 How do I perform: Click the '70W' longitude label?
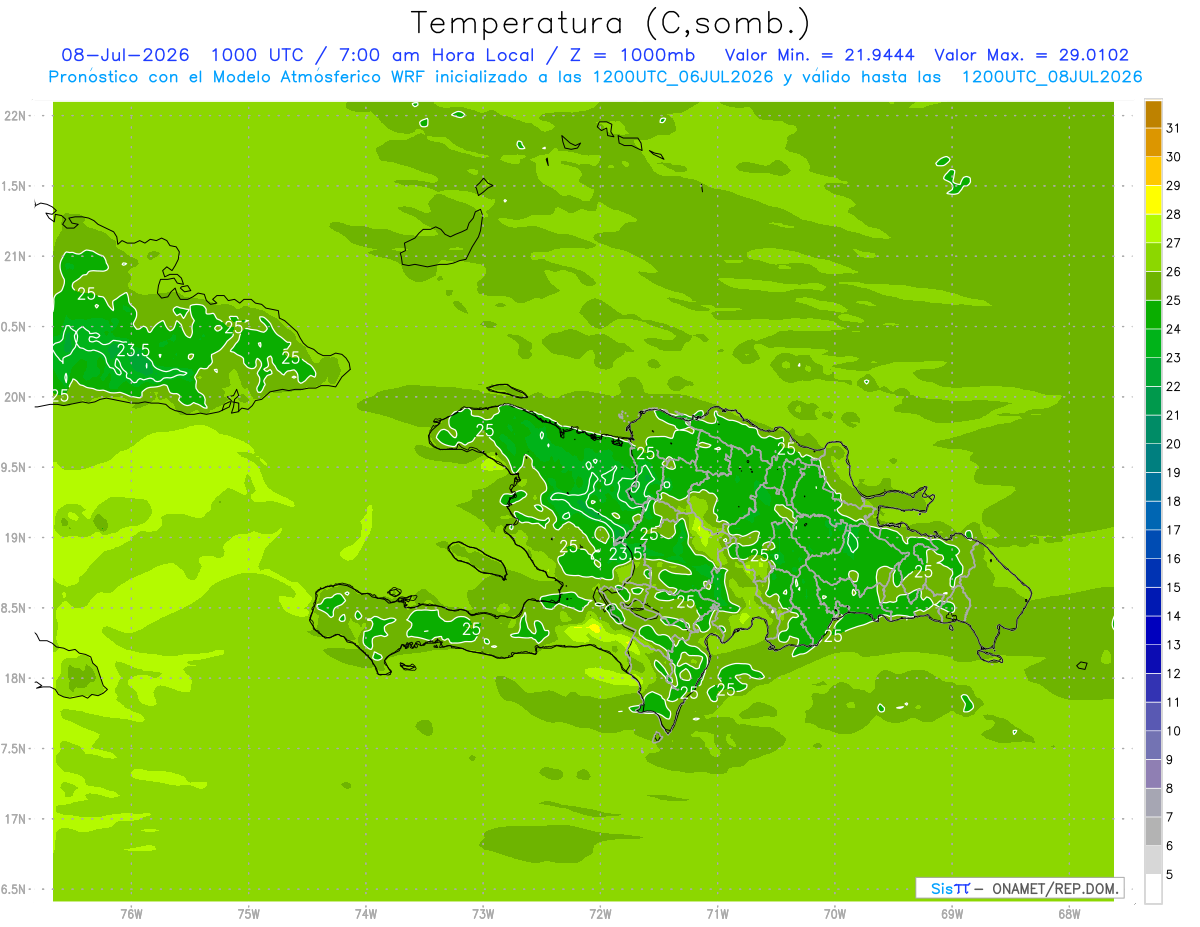pyautogui.click(x=835, y=914)
